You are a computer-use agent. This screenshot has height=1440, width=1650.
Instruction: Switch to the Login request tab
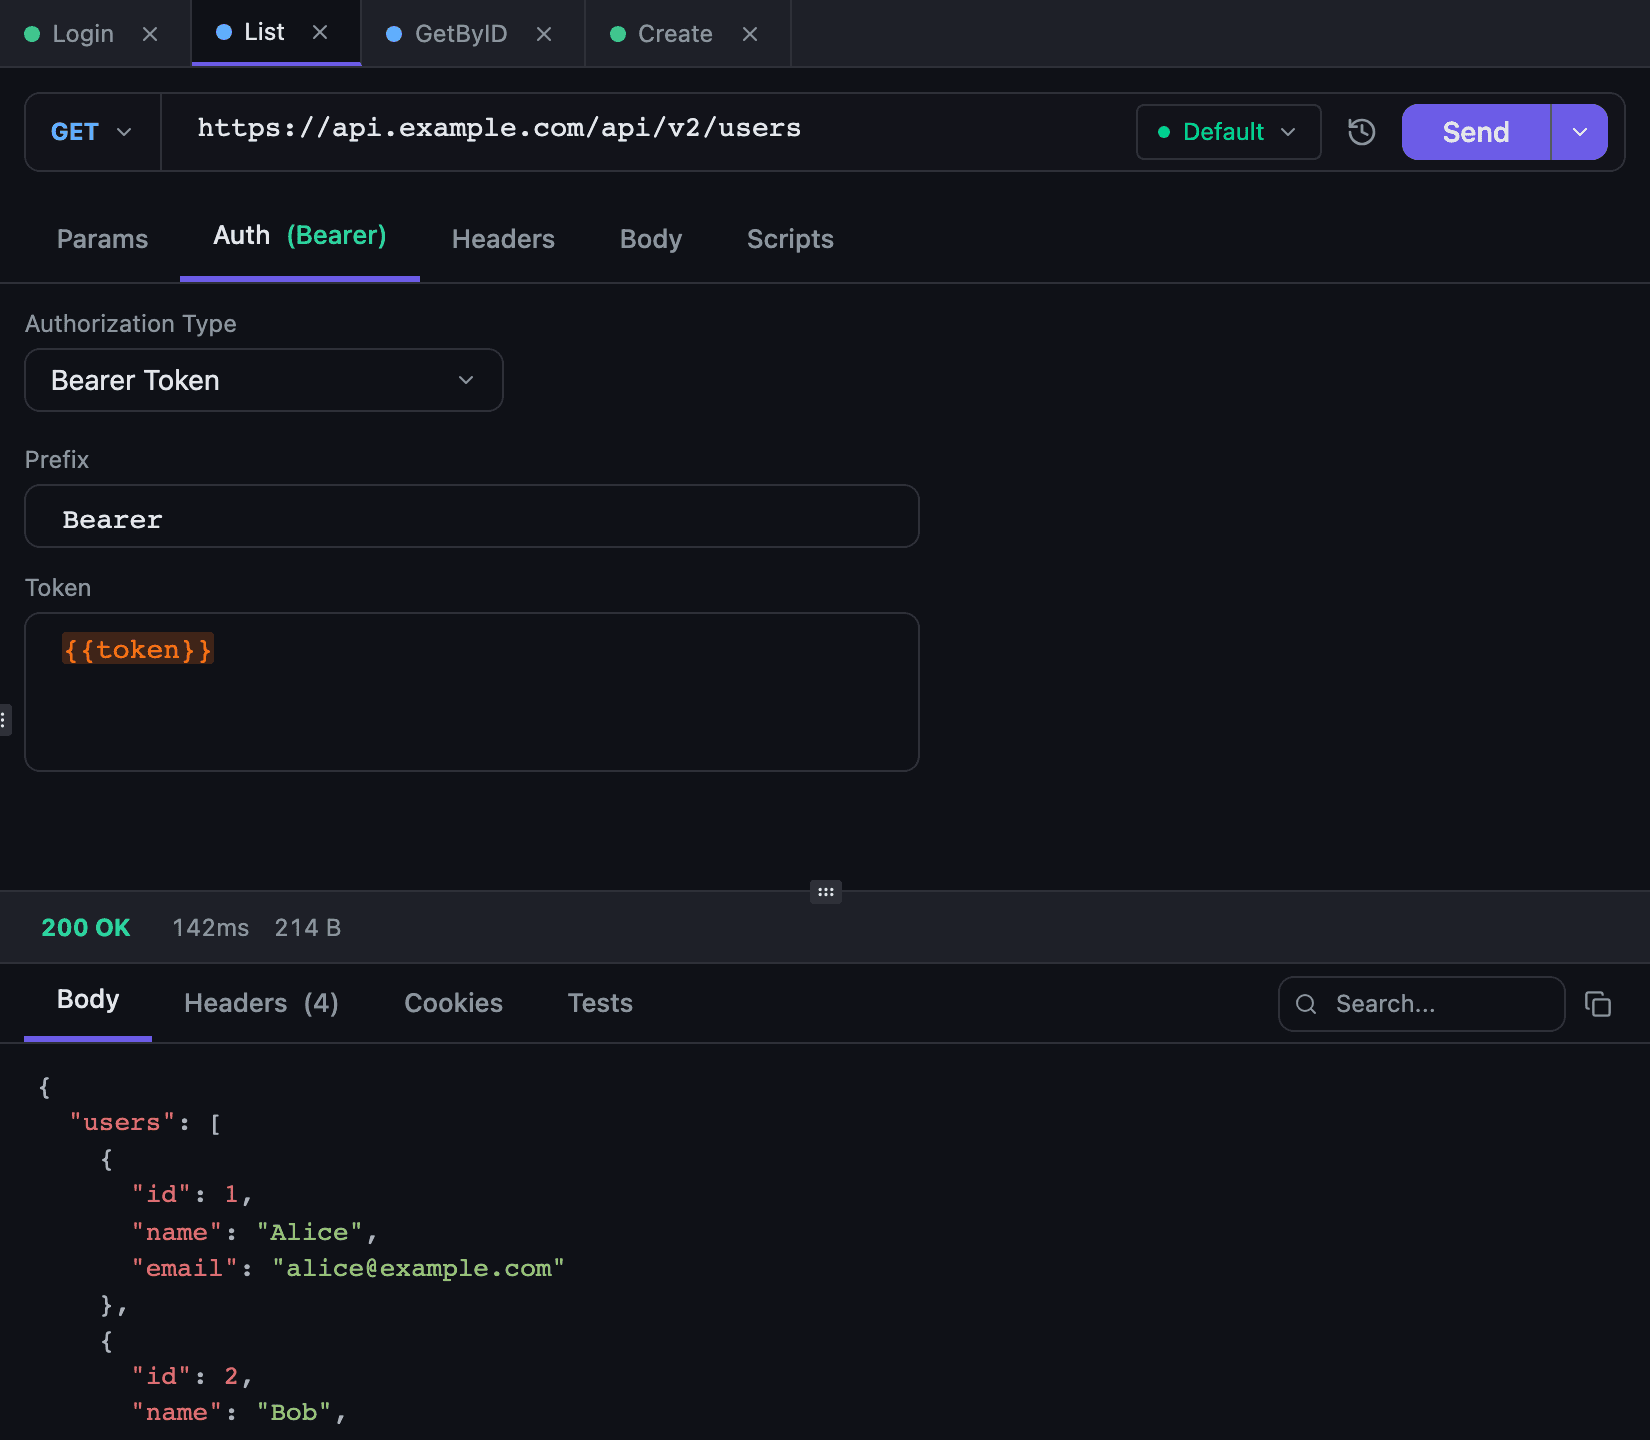point(82,34)
